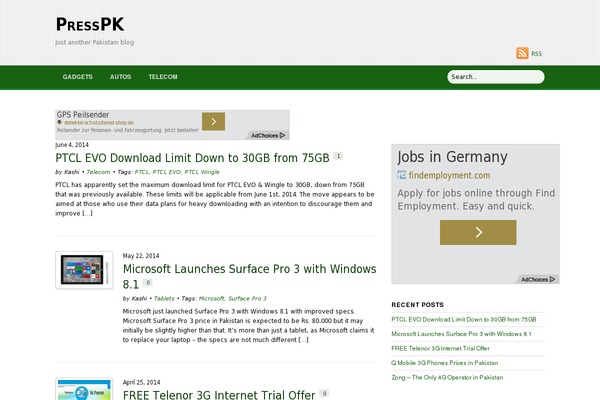Open recent post Zong Only 4G Operator
Image resolution: width=600 pixels, height=400 pixels.
pos(447,377)
